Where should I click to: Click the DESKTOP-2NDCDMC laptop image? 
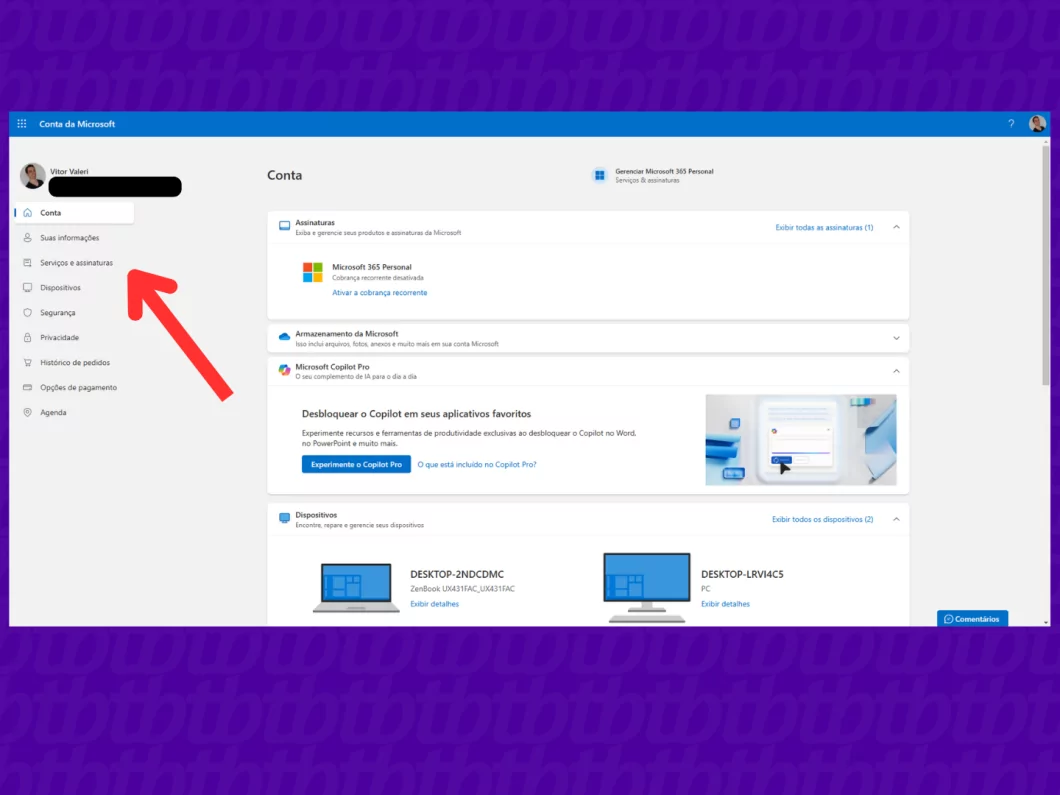356,587
